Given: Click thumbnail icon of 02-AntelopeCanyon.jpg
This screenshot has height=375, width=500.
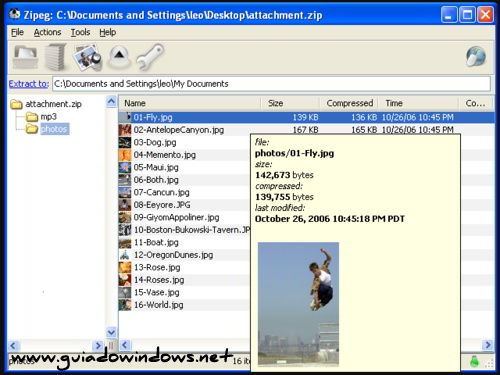Looking at the screenshot, I should click(125, 130).
